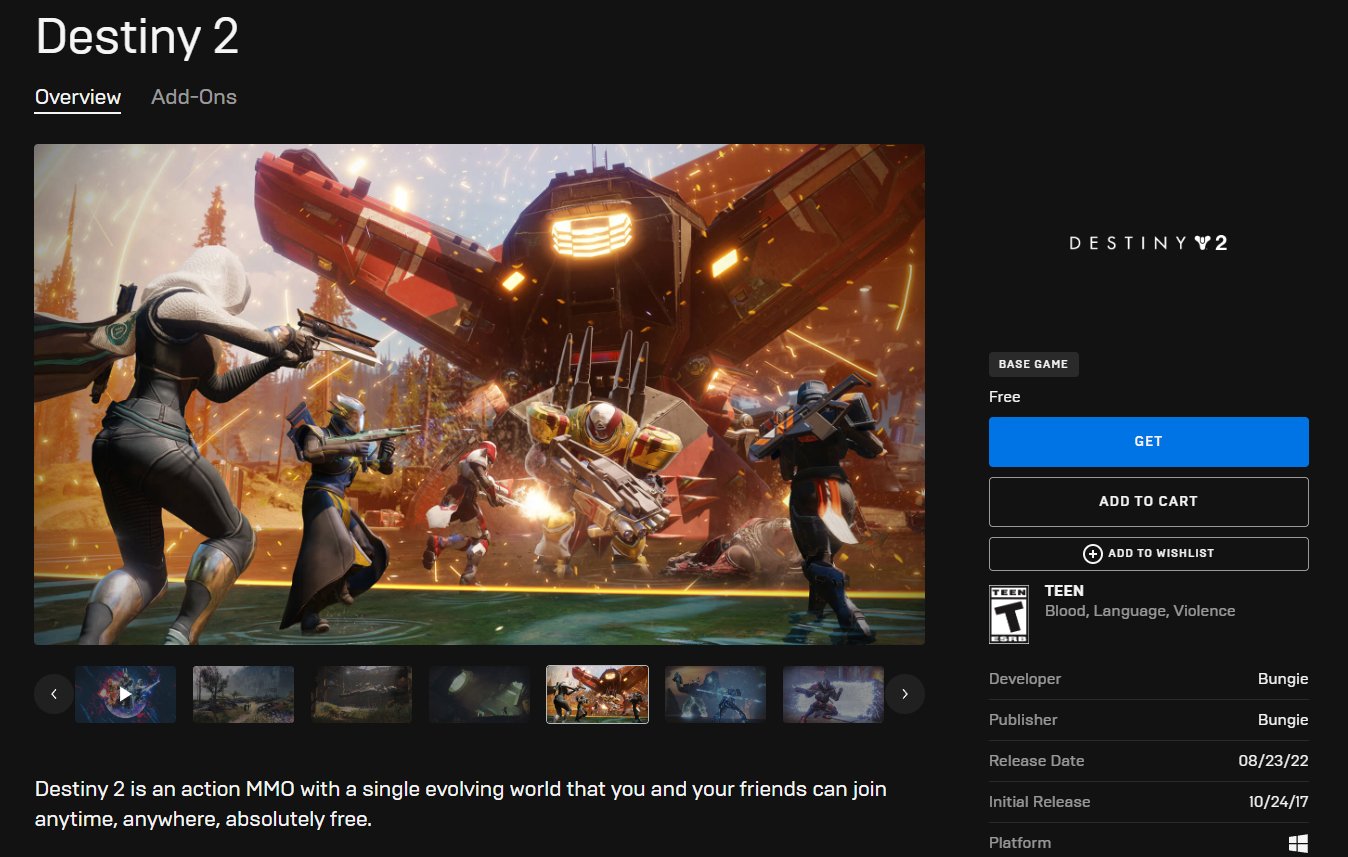
Task: Click the Blood, Language, Violence descriptor text
Action: pos(1140,611)
